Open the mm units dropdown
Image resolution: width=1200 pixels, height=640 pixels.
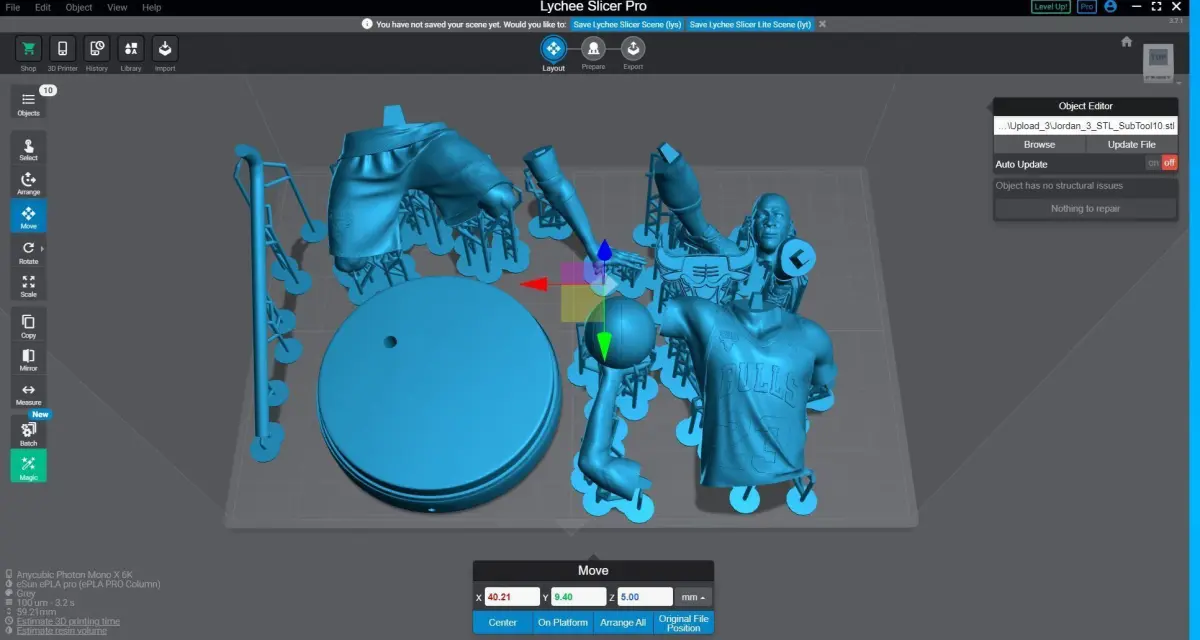(694, 597)
